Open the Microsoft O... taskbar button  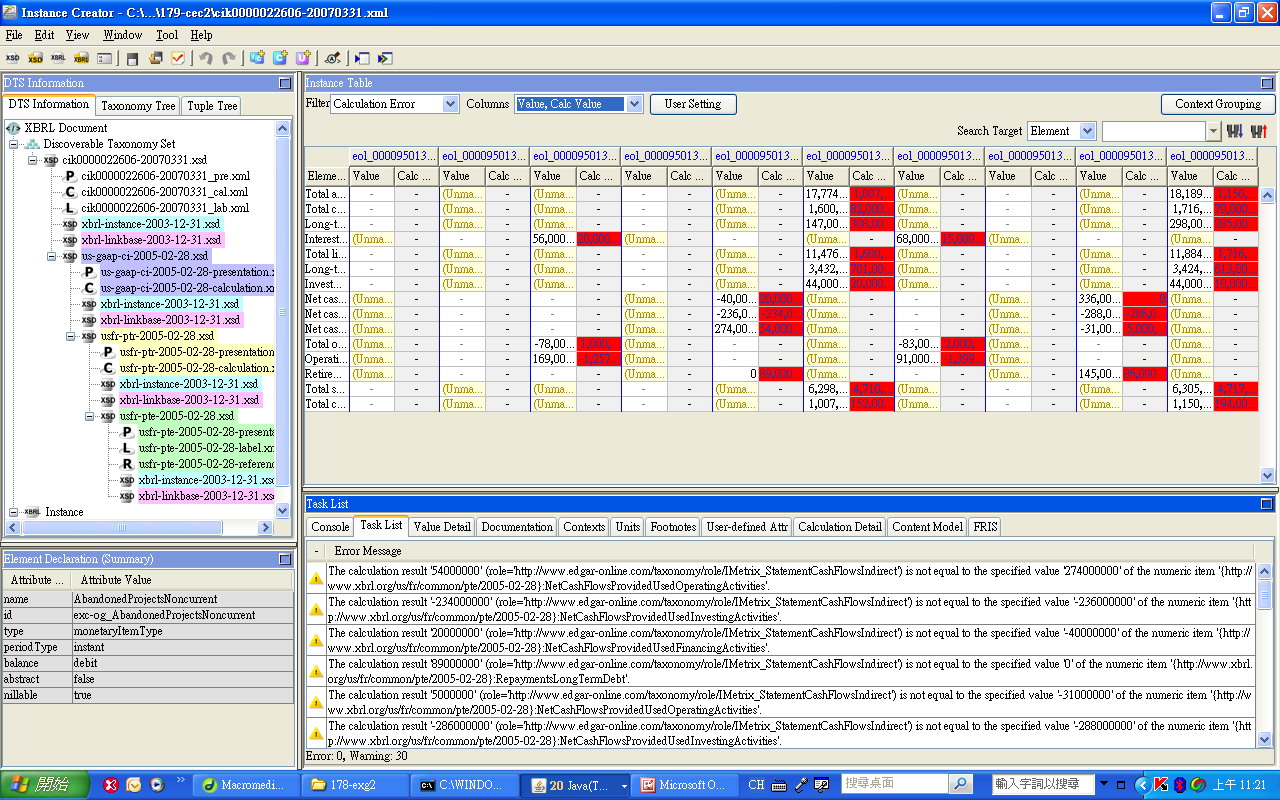(x=685, y=785)
